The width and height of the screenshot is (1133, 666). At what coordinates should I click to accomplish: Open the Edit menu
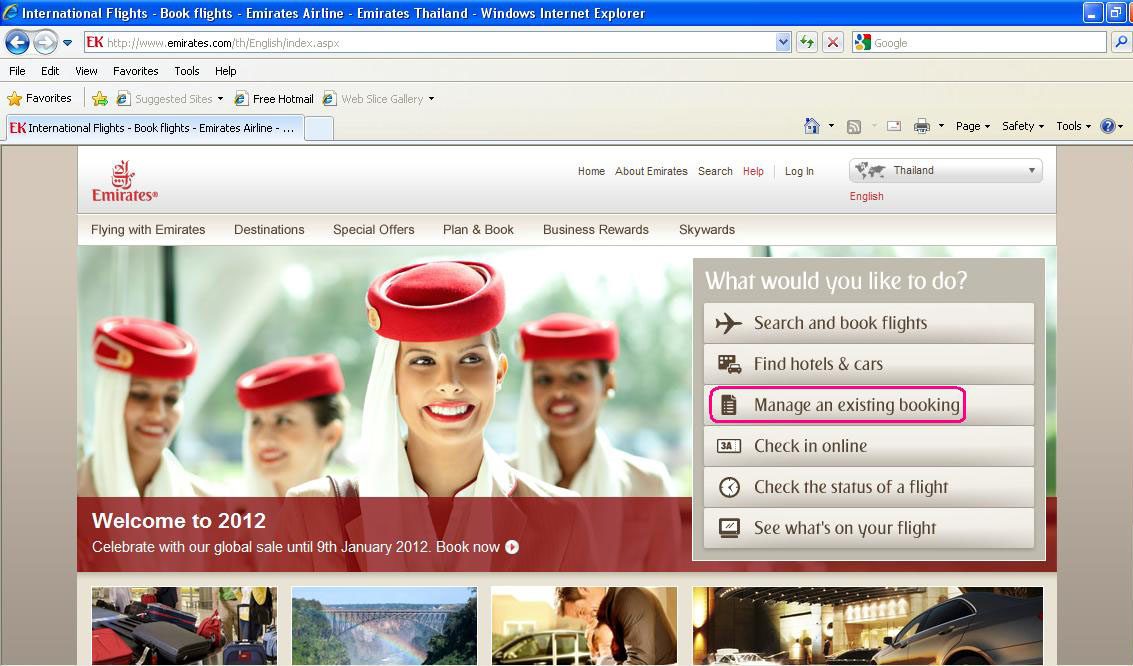coord(50,71)
